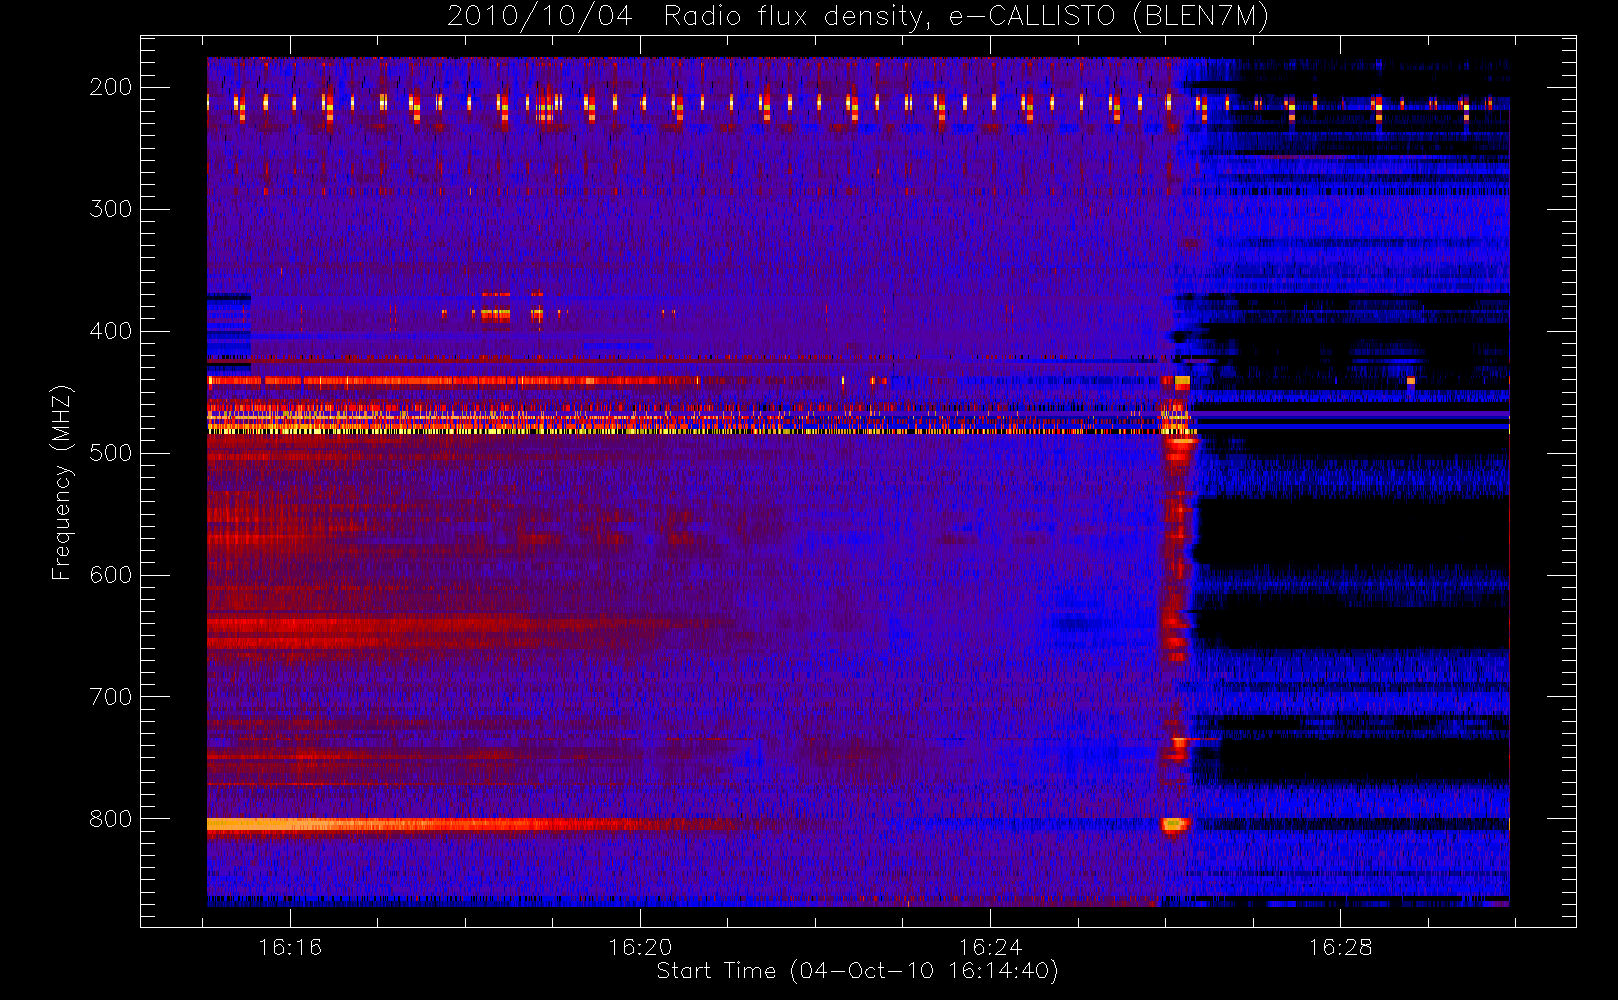This screenshot has height=1000, width=1618.
Task: Click the 16:16 time tick label
Action: 290,947
